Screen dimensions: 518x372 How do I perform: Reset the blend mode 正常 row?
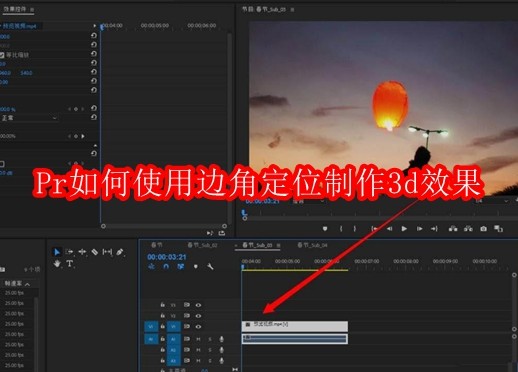(94, 117)
